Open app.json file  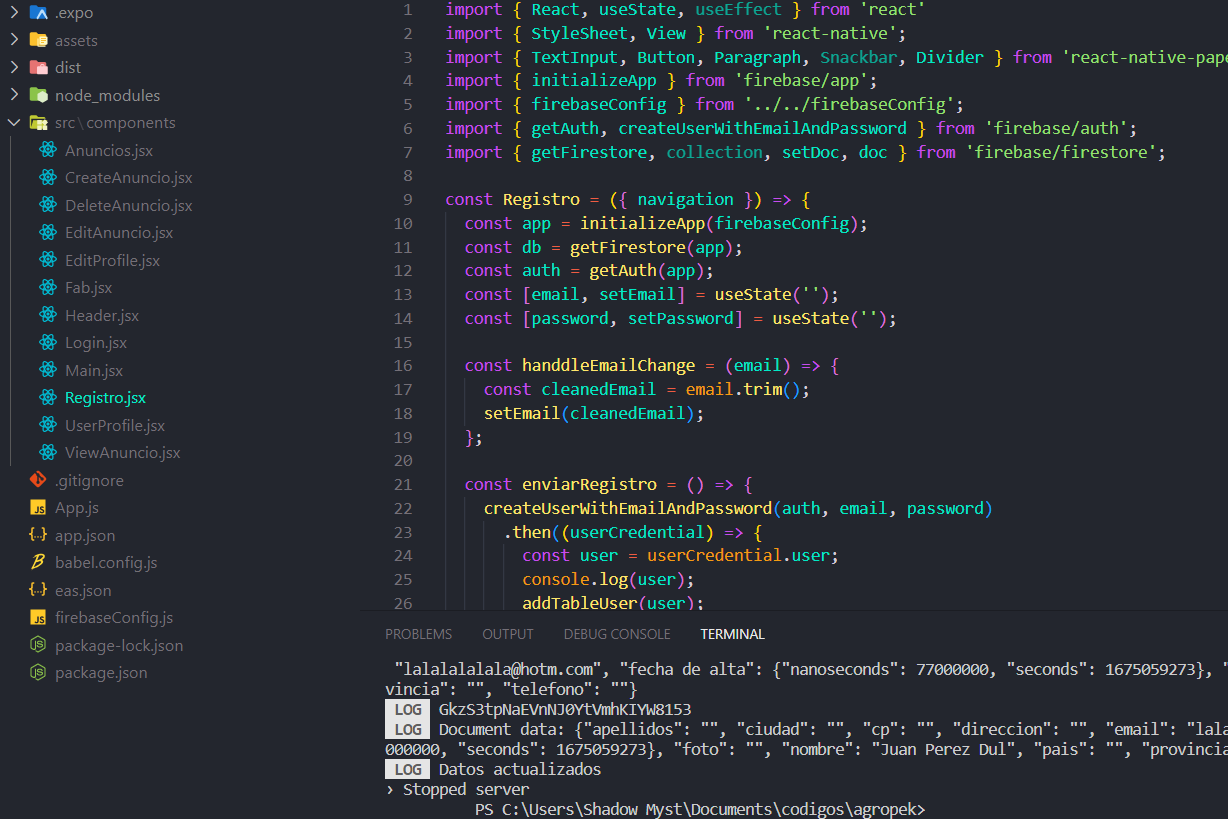point(85,536)
